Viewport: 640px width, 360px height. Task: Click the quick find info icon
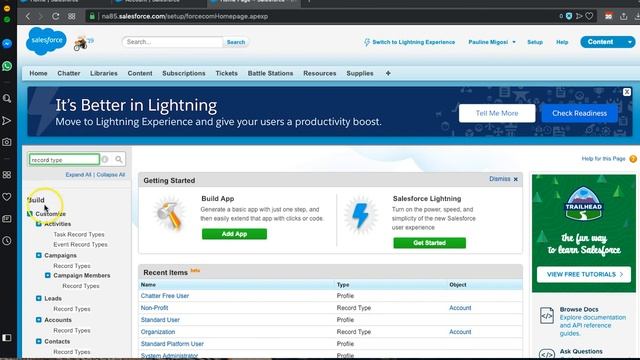[105, 160]
